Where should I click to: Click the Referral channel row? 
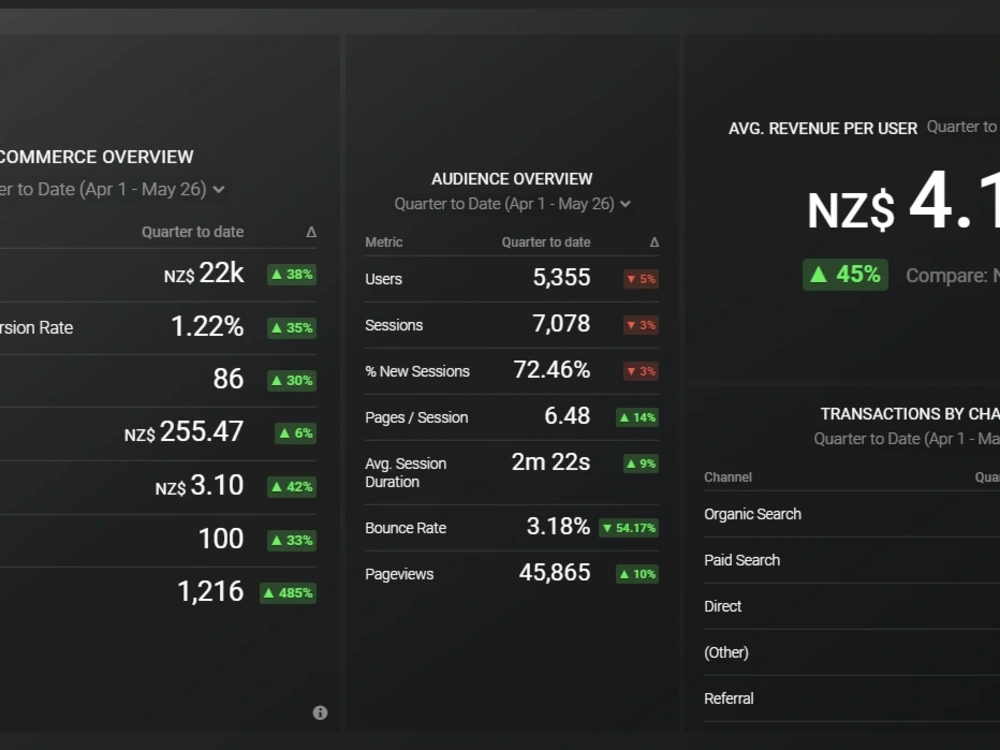[x=852, y=698]
